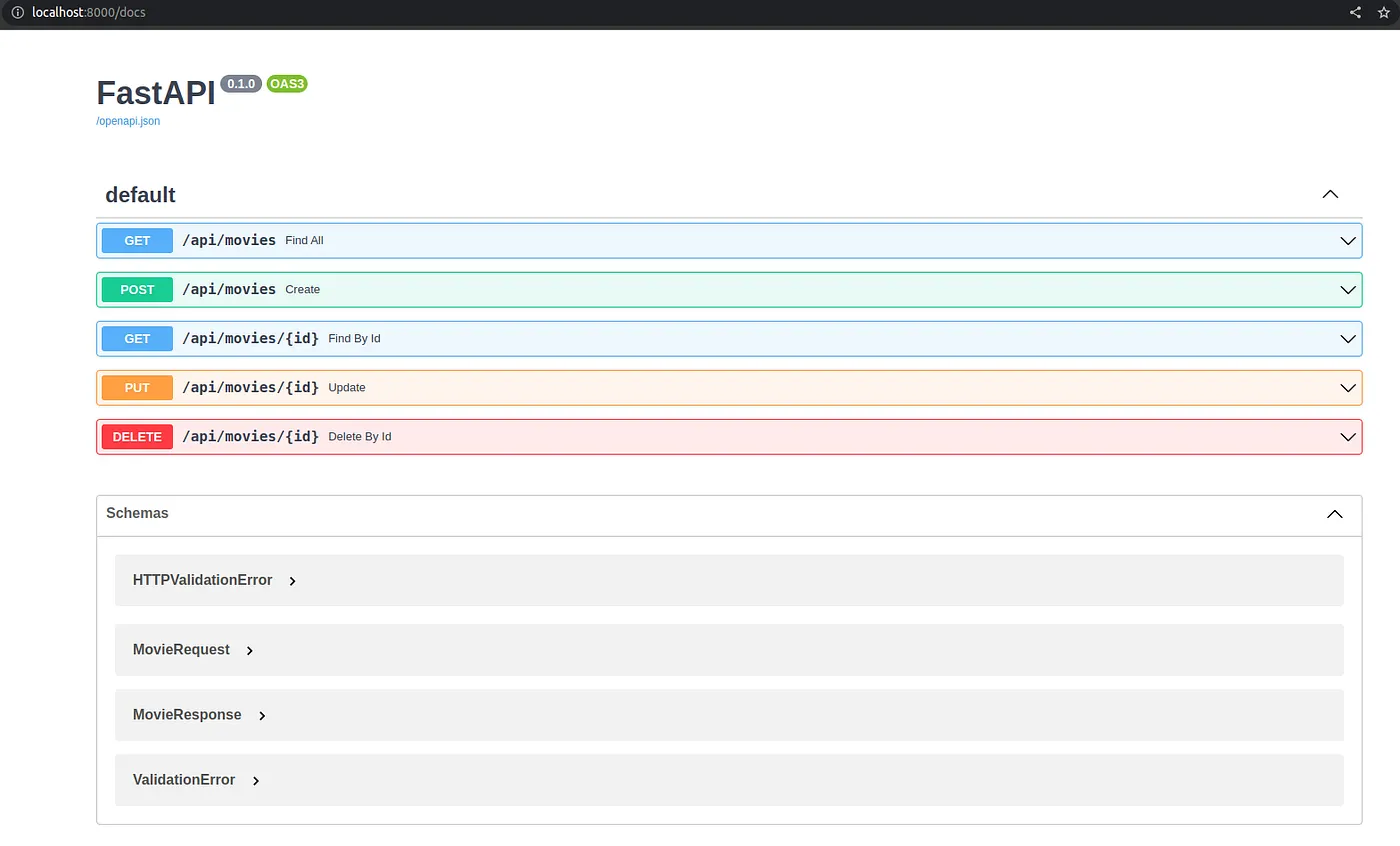Viewport: 1400px width, 846px height.
Task: Click the default tag heading
Action: click(140, 195)
